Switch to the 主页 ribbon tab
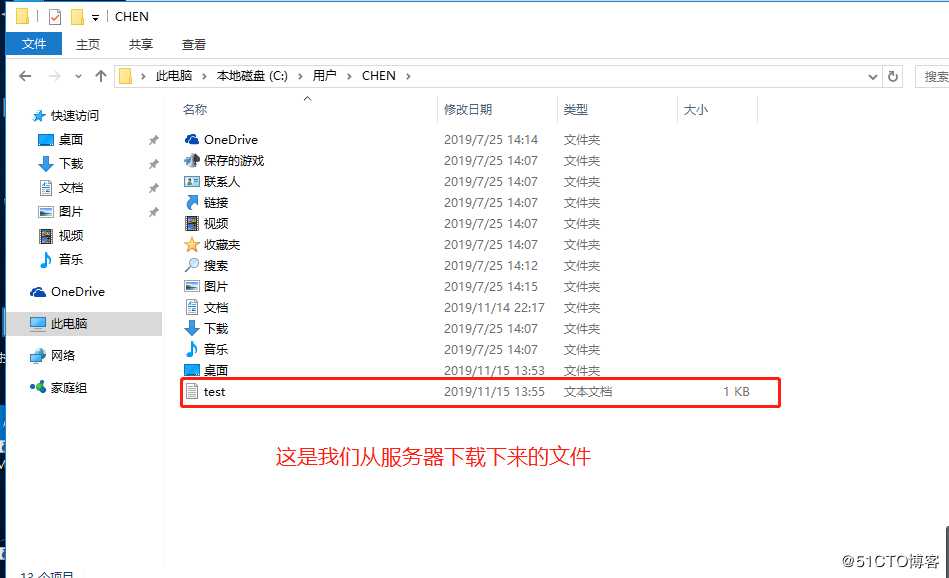Screen dimensions: 949x578 [88, 44]
